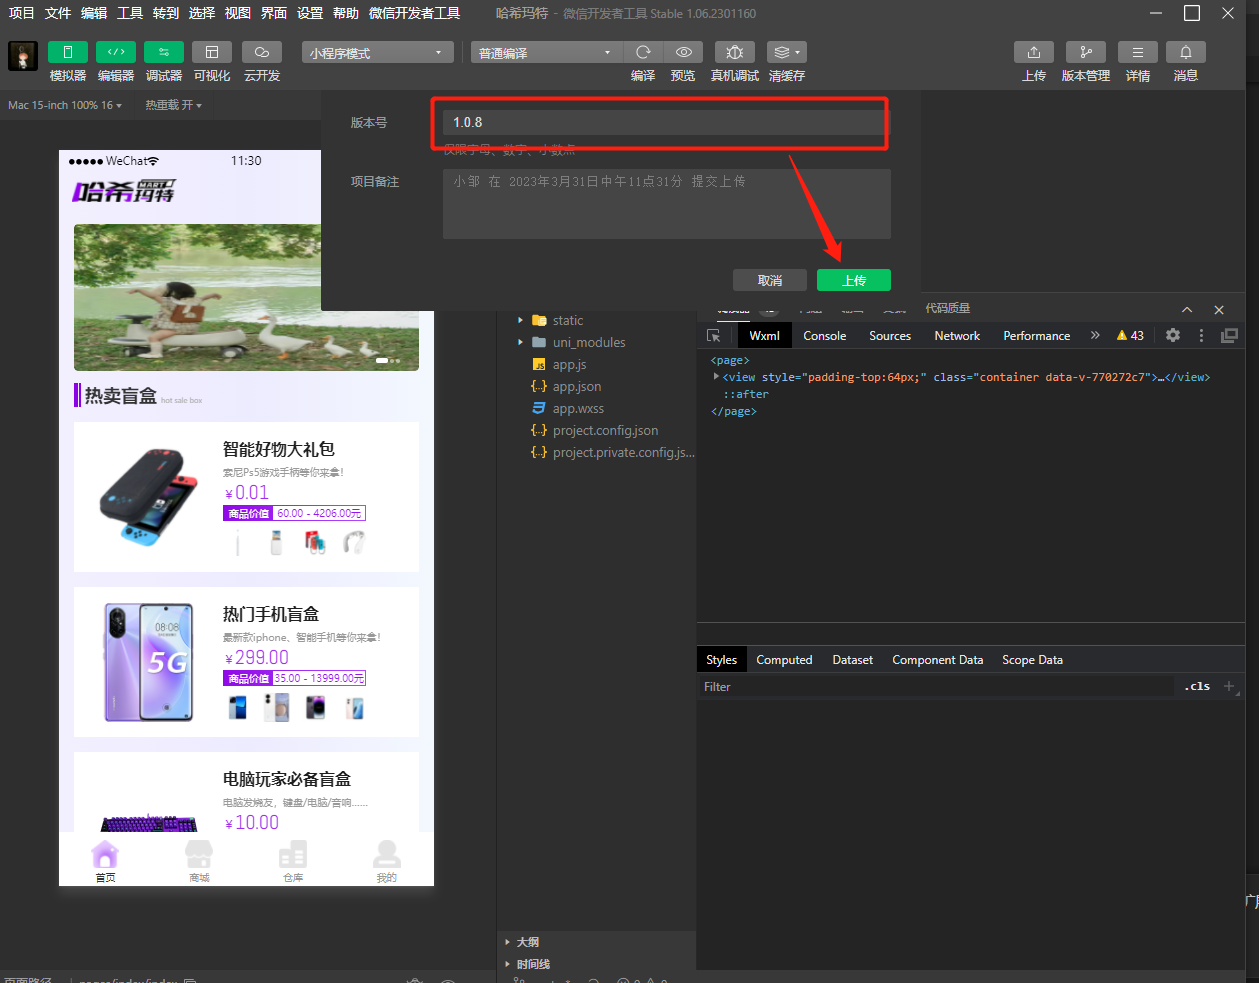Click the 预览 preview eye icon
Image resolution: width=1259 pixels, height=983 pixels.
click(x=683, y=52)
